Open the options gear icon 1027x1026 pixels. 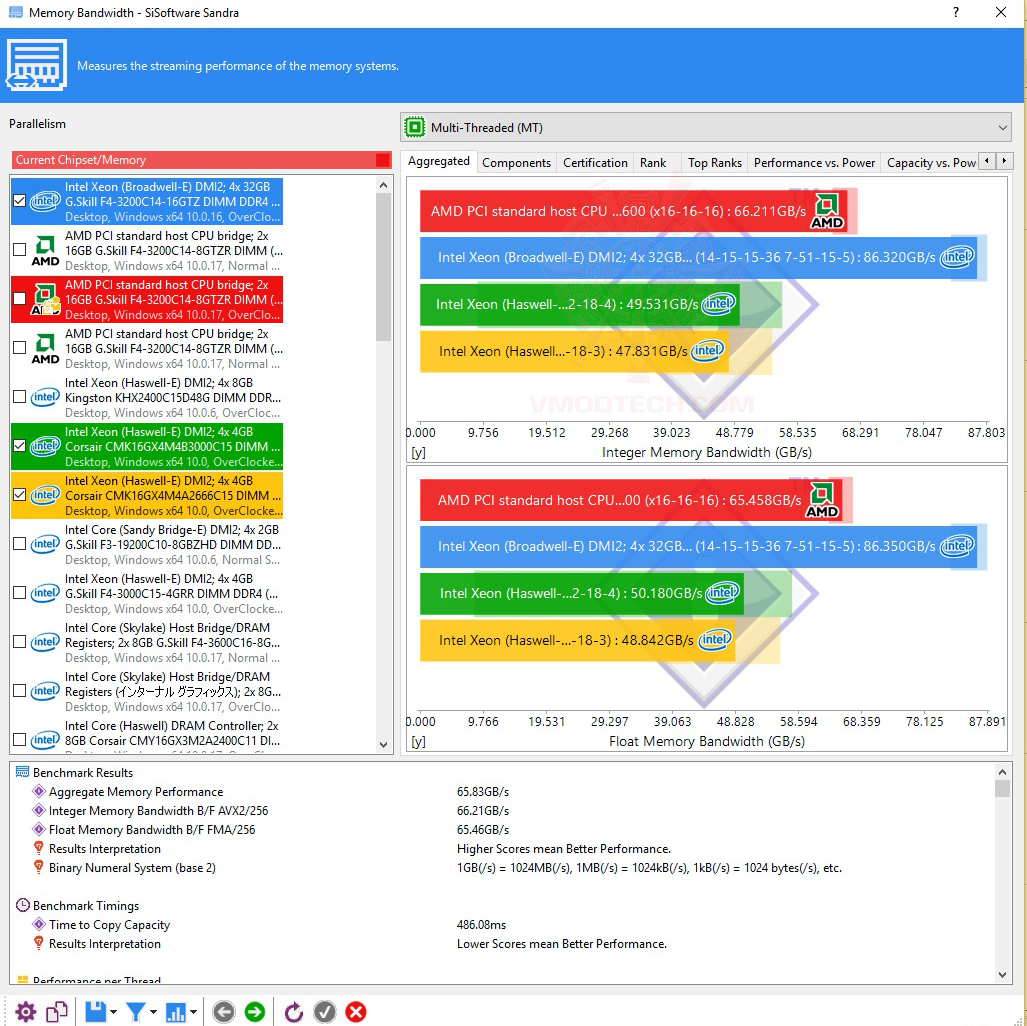(26, 1012)
